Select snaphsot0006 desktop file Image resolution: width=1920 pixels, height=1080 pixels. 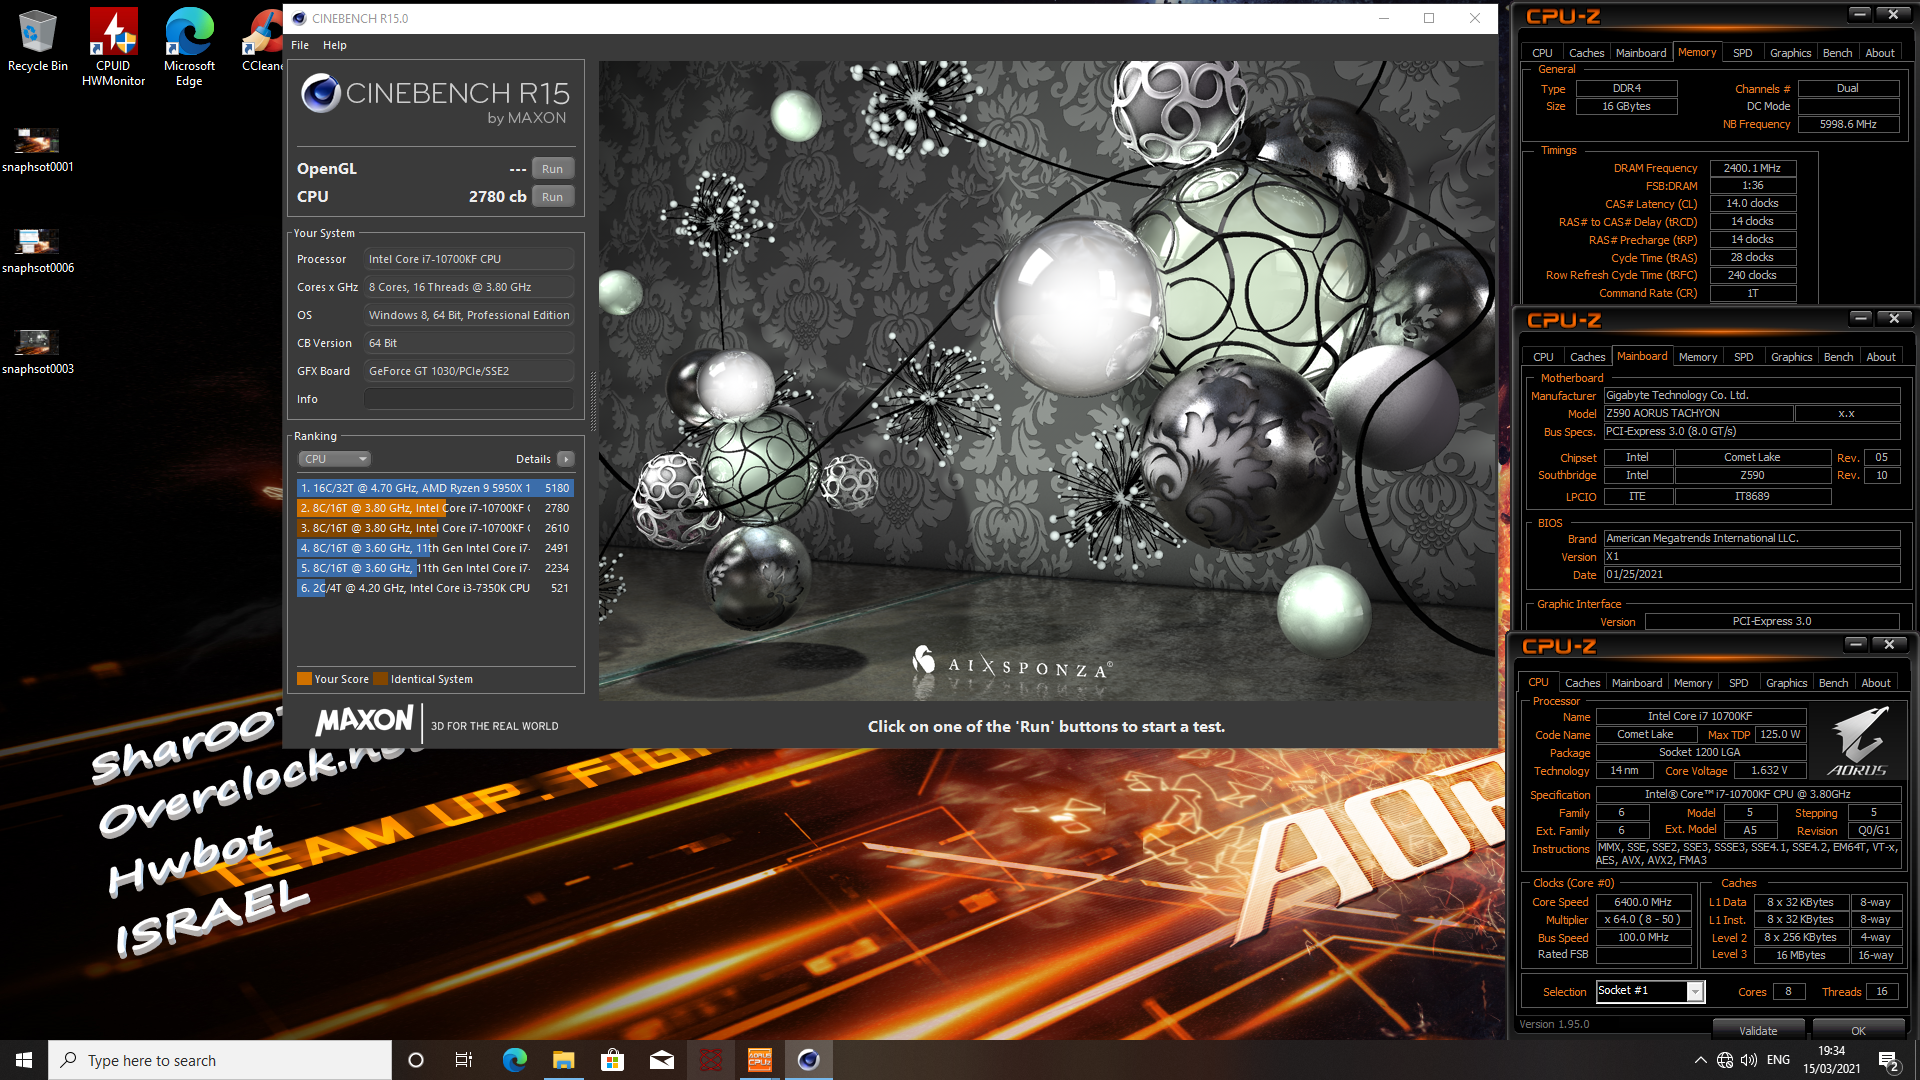tap(37, 251)
